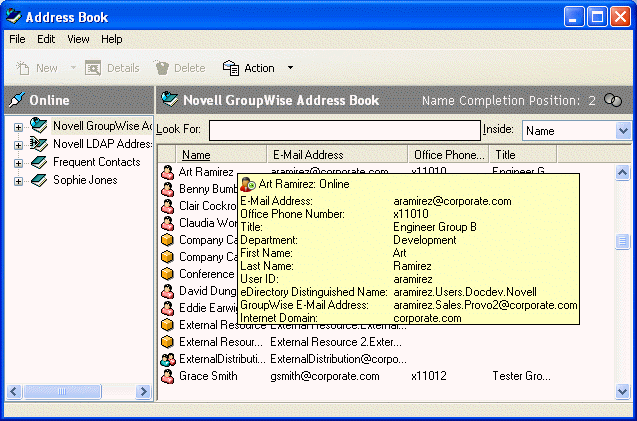Click the Delete toolbar button
The height and width of the screenshot is (421, 637).
click(x=179, y=68)
